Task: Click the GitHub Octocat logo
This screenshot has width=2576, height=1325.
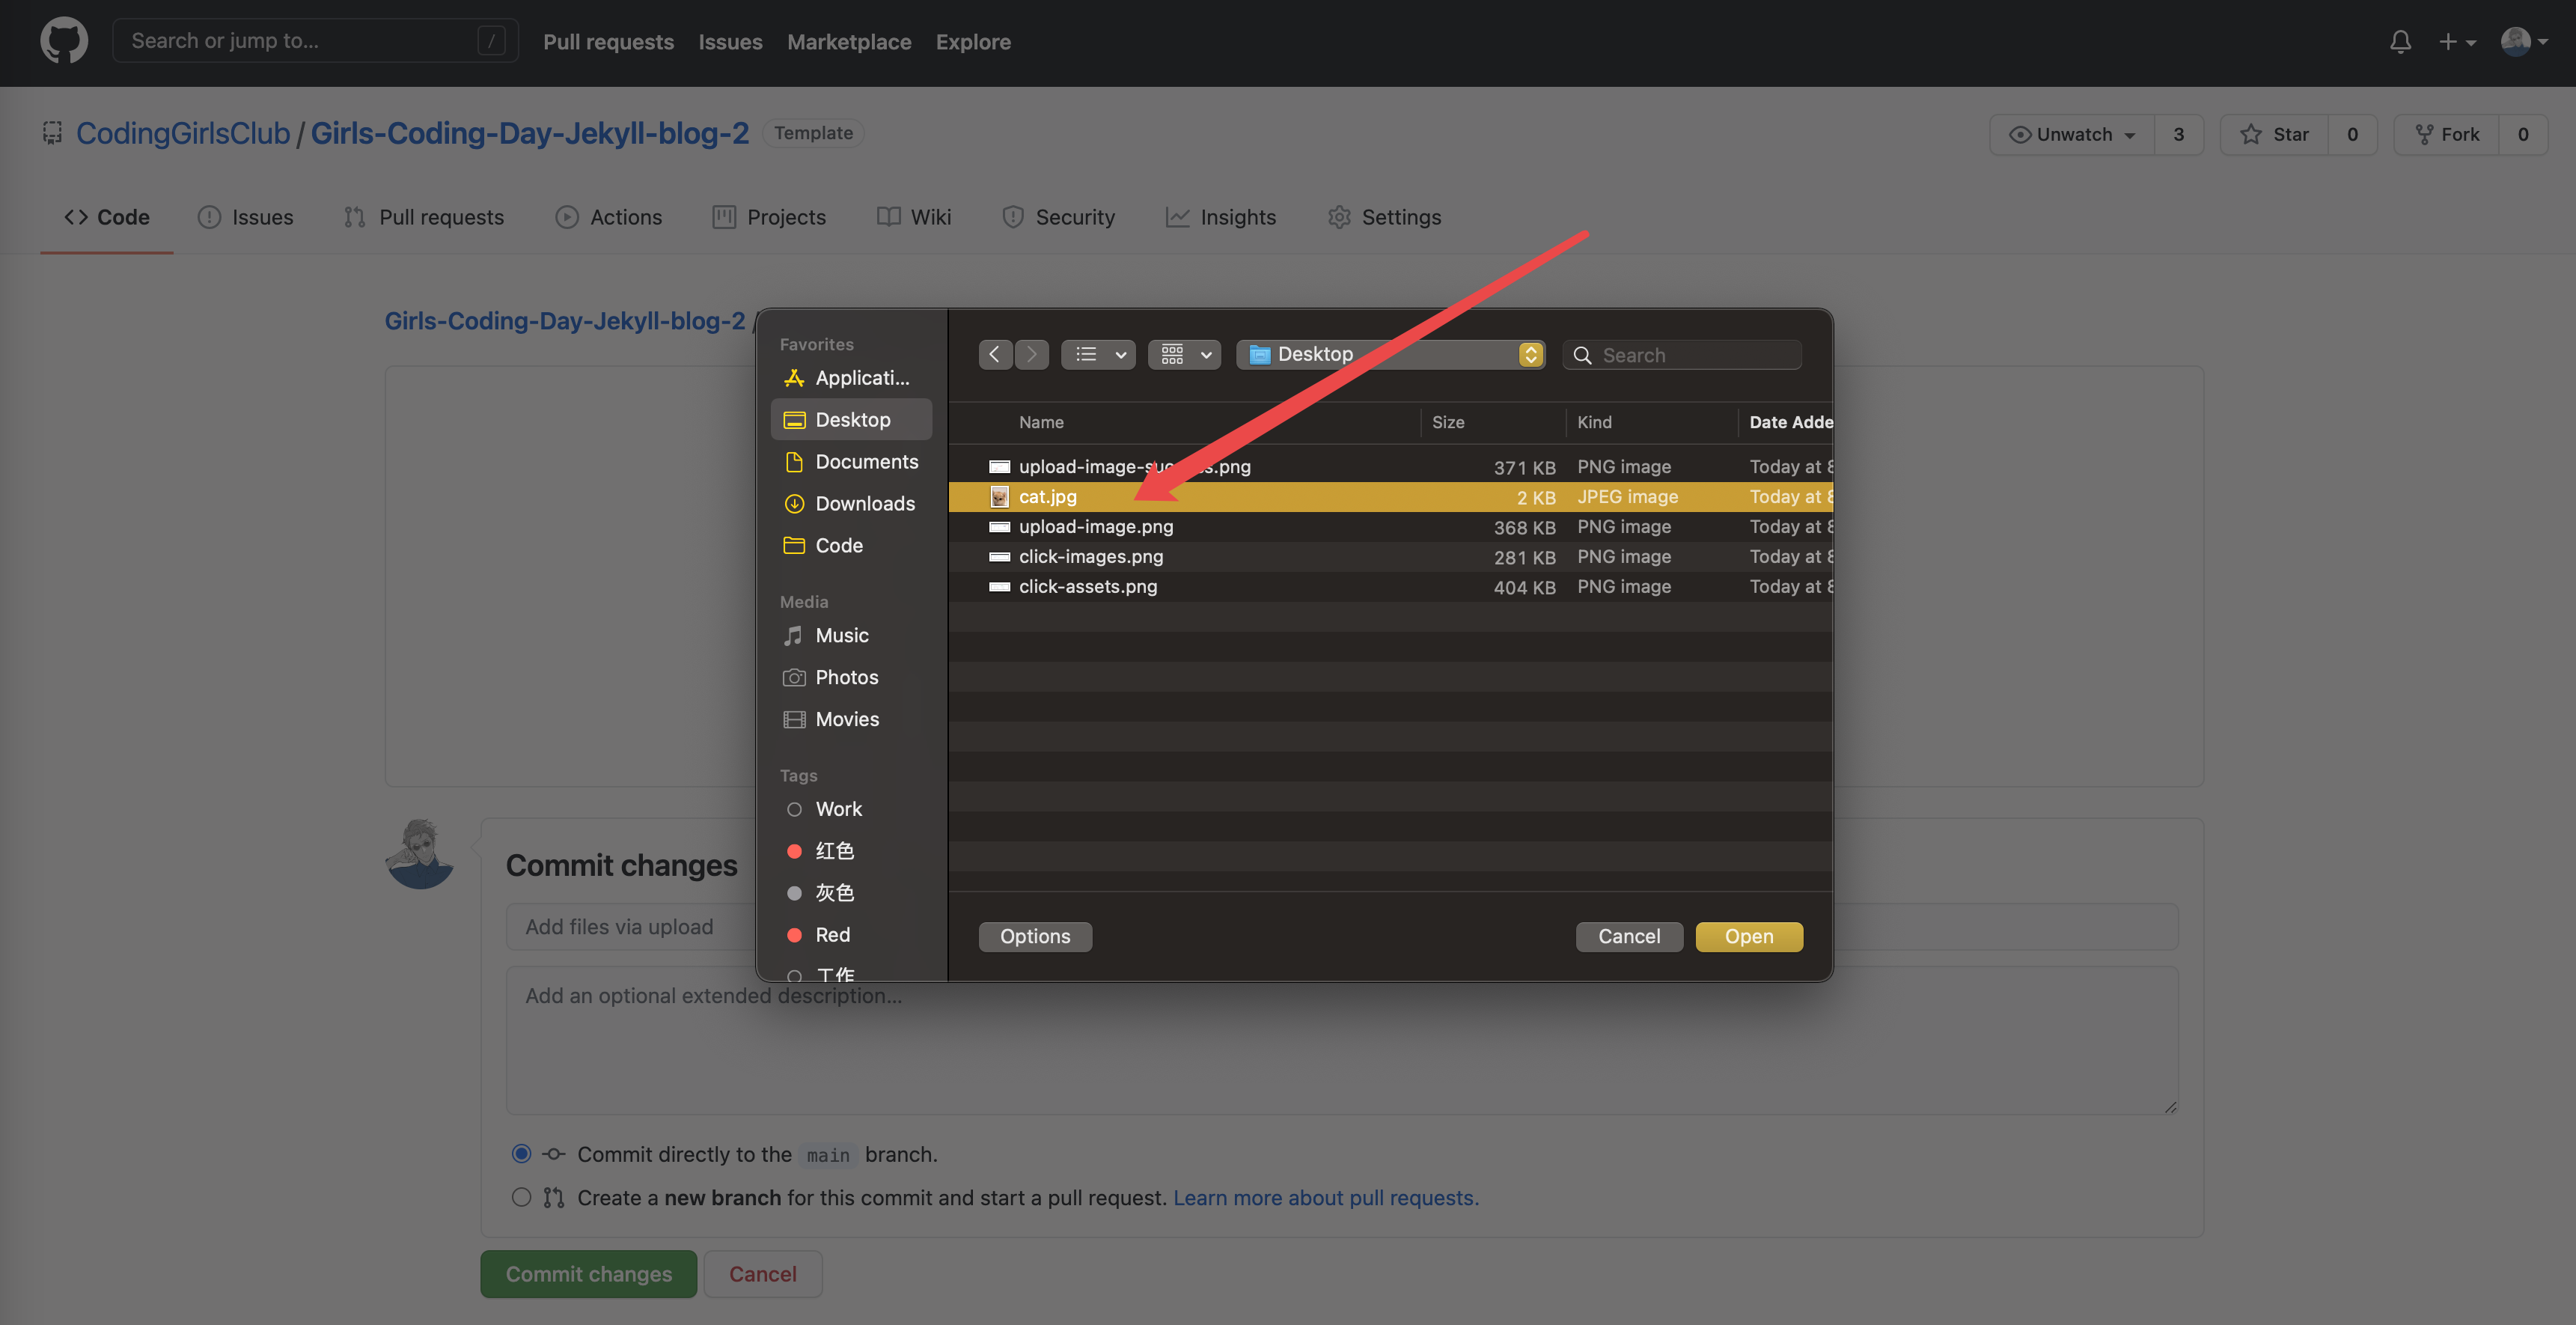Action: click(x=64, y=41)
